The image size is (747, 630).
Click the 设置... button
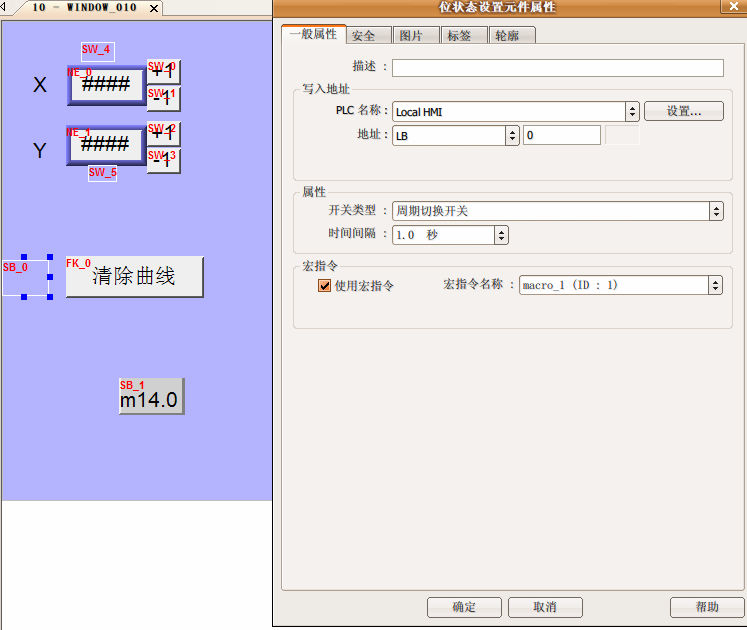[x=683, y=111]
